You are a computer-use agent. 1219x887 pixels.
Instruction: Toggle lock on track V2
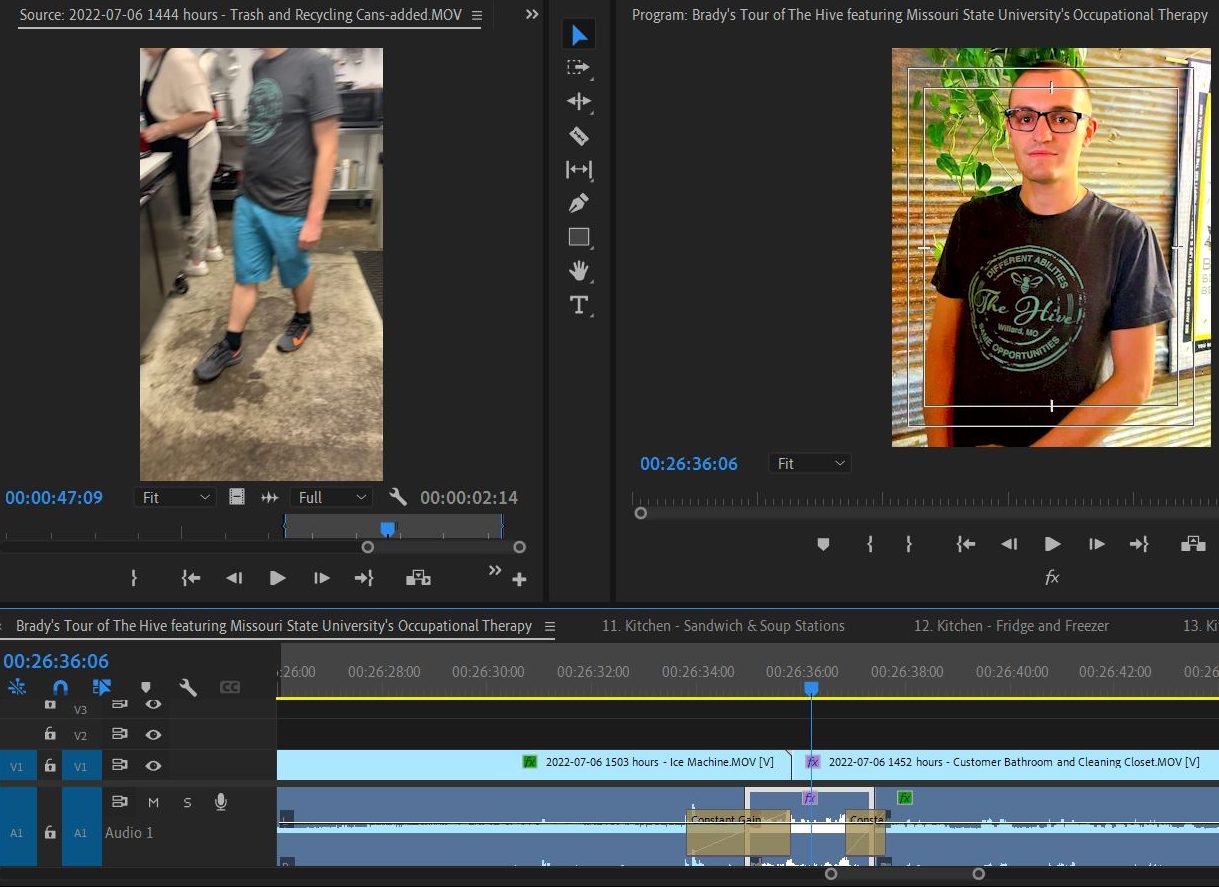pos(50,734)
